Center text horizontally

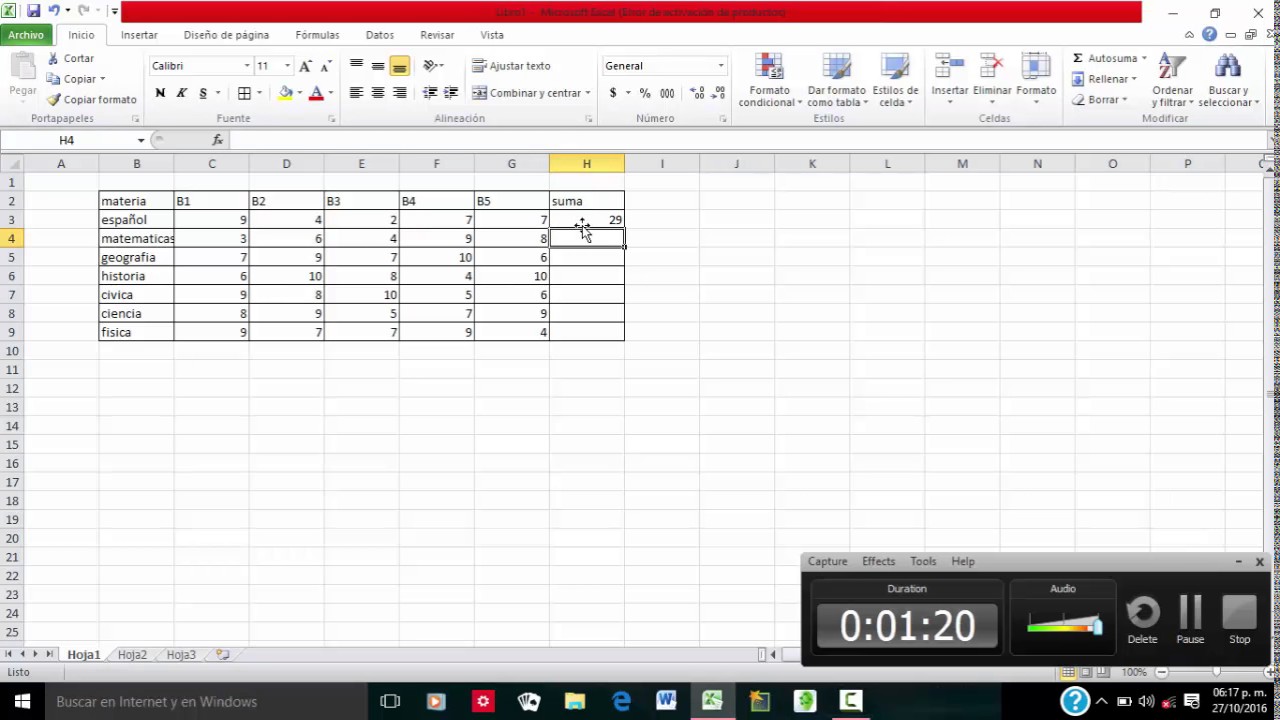[x=378, y=93]
